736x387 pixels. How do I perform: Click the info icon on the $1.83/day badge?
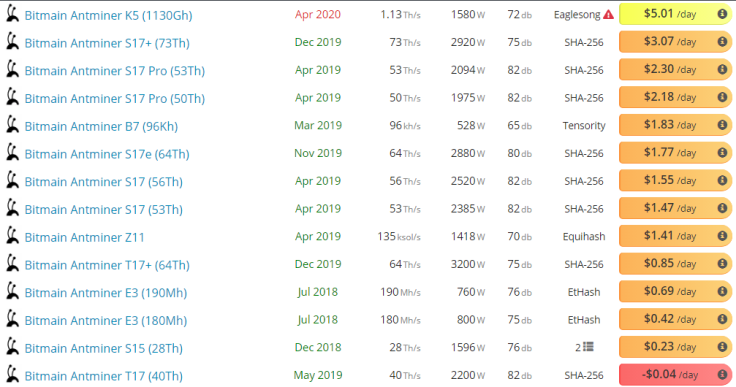tap(722, 125)
